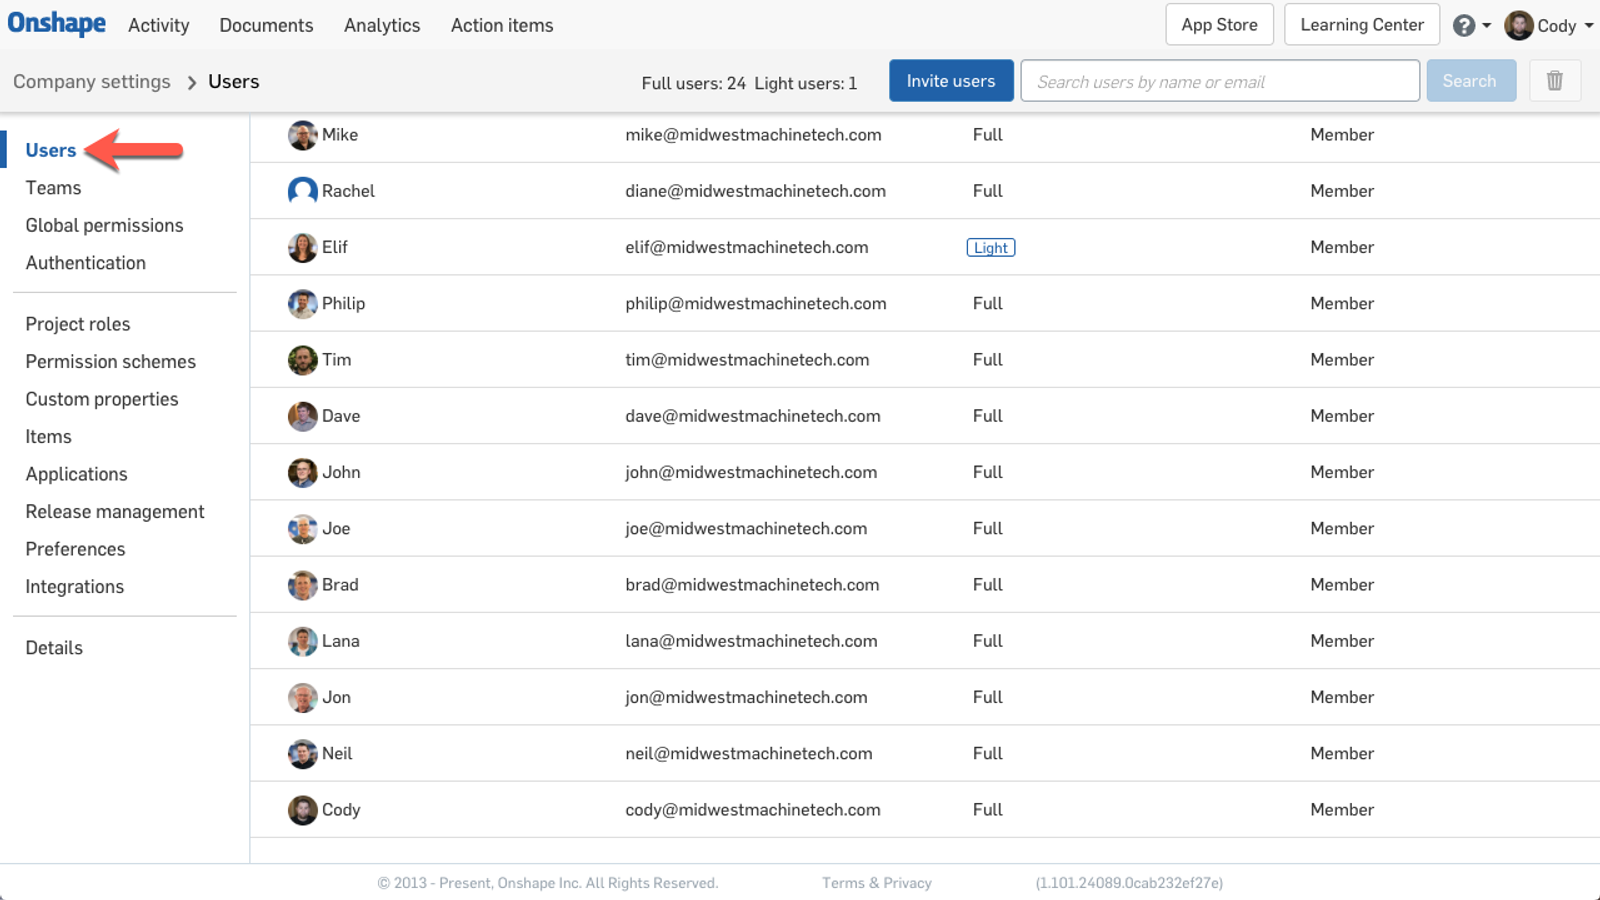Click Philip's avatar thumbnail

coord(302,303)
